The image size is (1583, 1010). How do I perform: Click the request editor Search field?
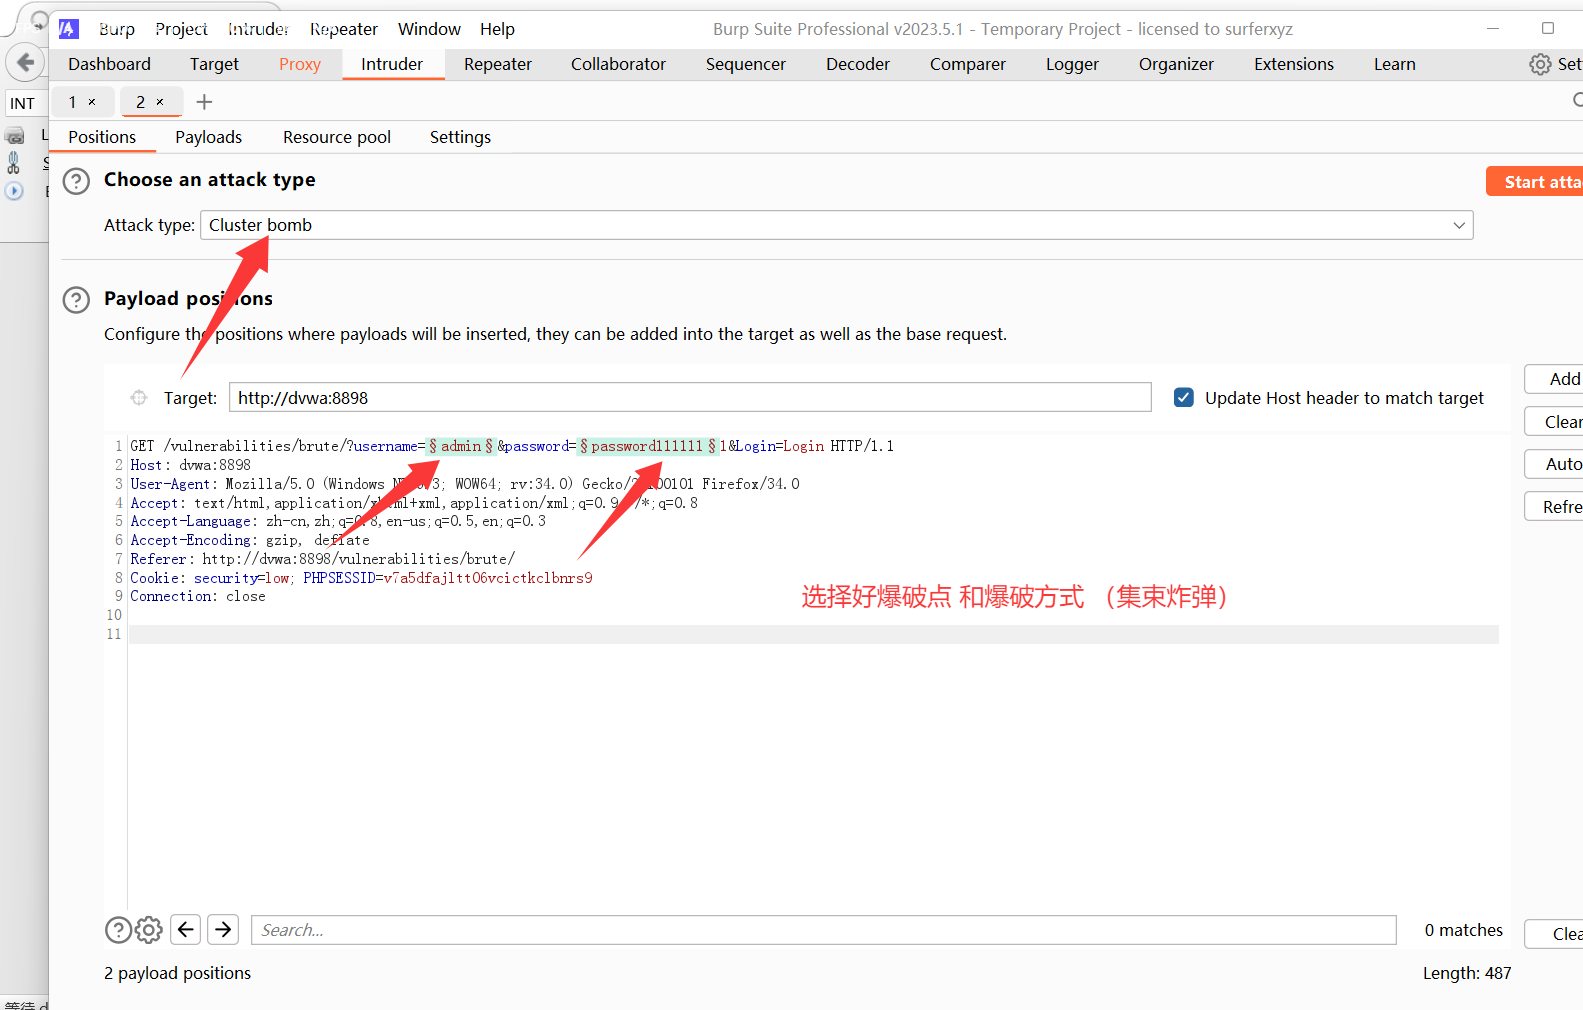823,930
